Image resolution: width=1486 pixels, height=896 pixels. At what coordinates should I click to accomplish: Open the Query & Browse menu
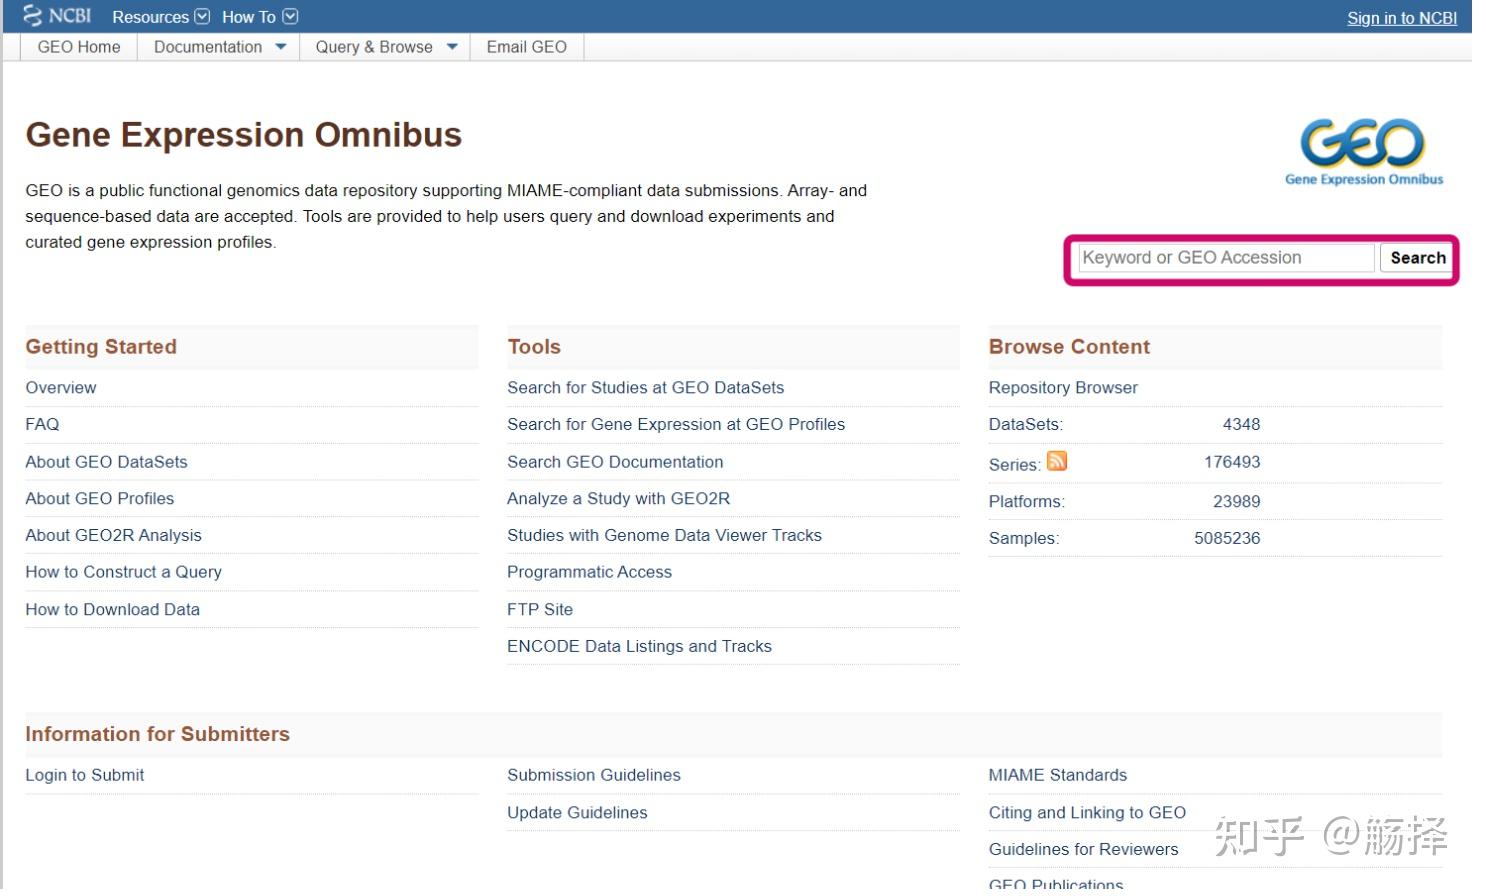click(385, 47)
